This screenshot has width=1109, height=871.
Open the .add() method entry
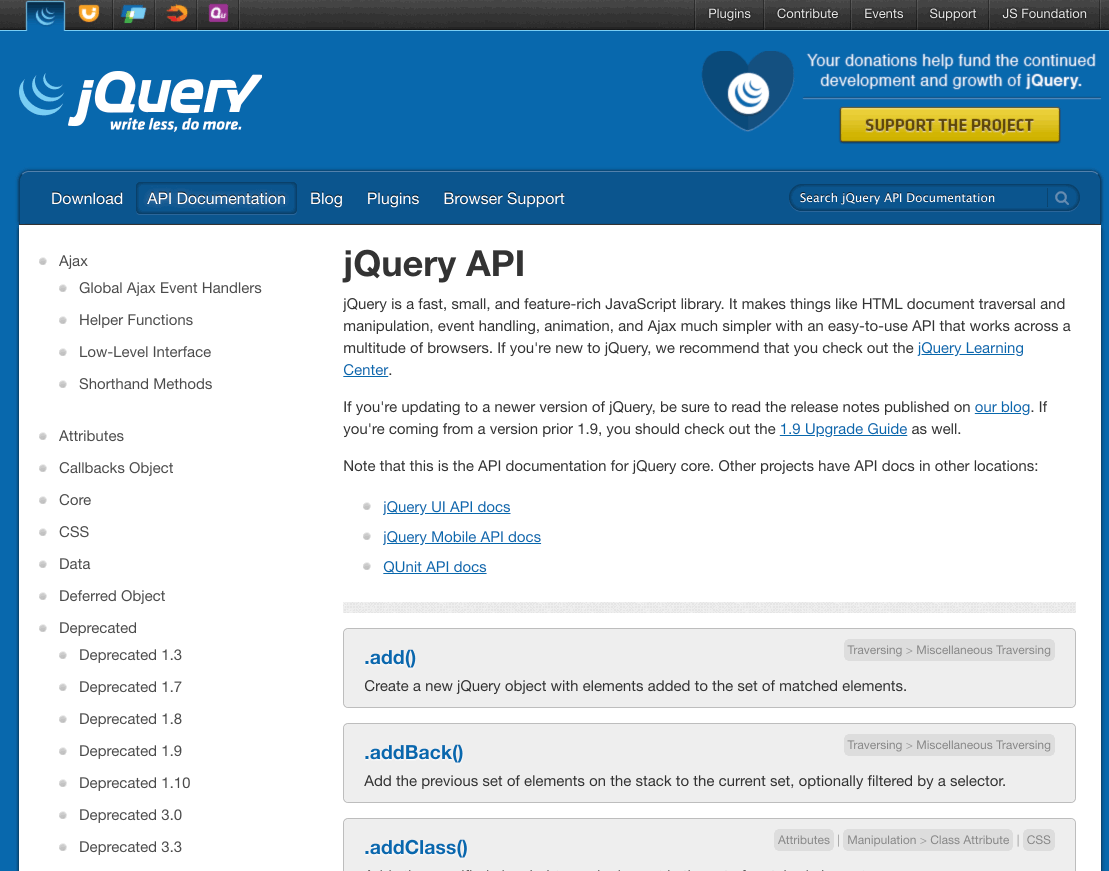click(x=390, y=657)
